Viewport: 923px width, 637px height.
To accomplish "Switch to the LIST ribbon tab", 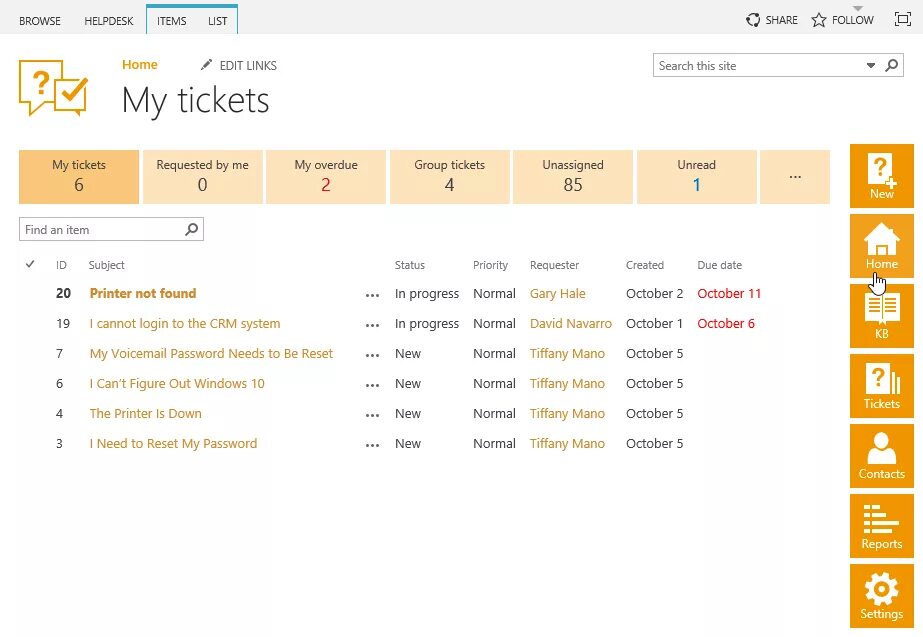I will pyautogui.click(x=217, y=21).
